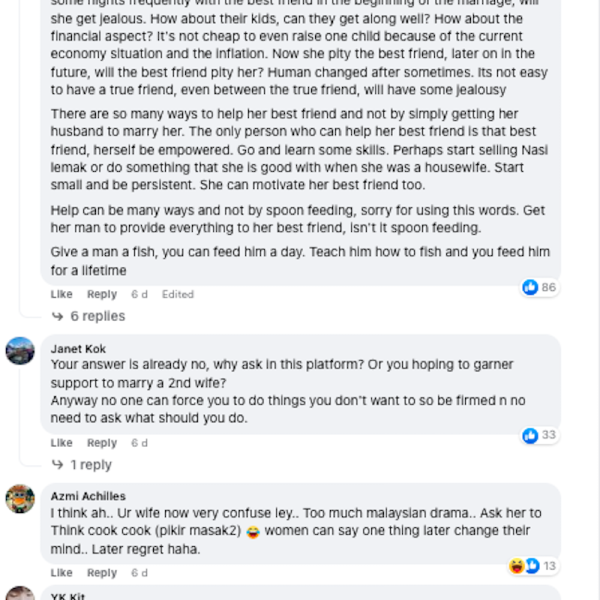
Task: Click the 6 d timestamp on Janet's comment
Action: click(139, 443)
